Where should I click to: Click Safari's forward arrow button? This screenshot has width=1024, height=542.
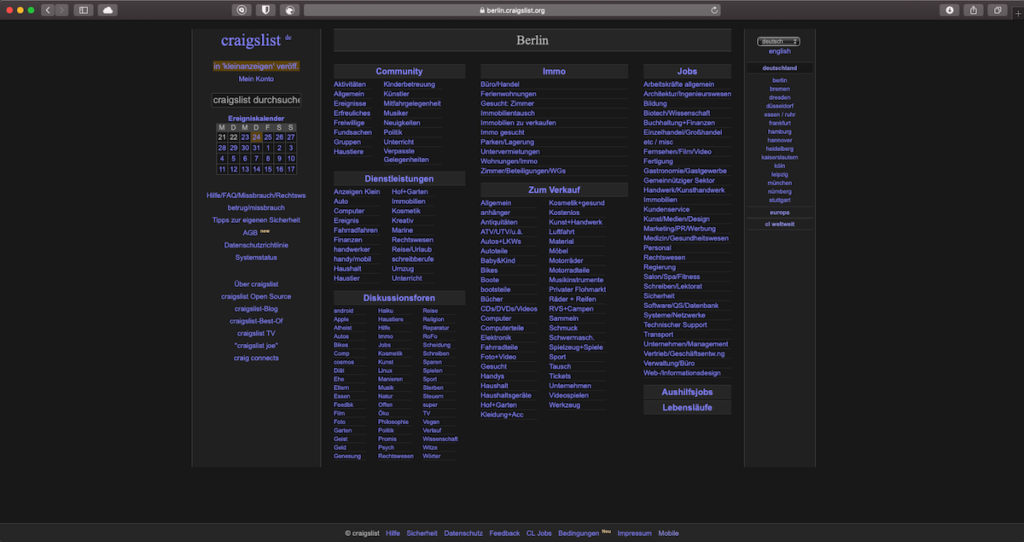[x=62, y=10]
